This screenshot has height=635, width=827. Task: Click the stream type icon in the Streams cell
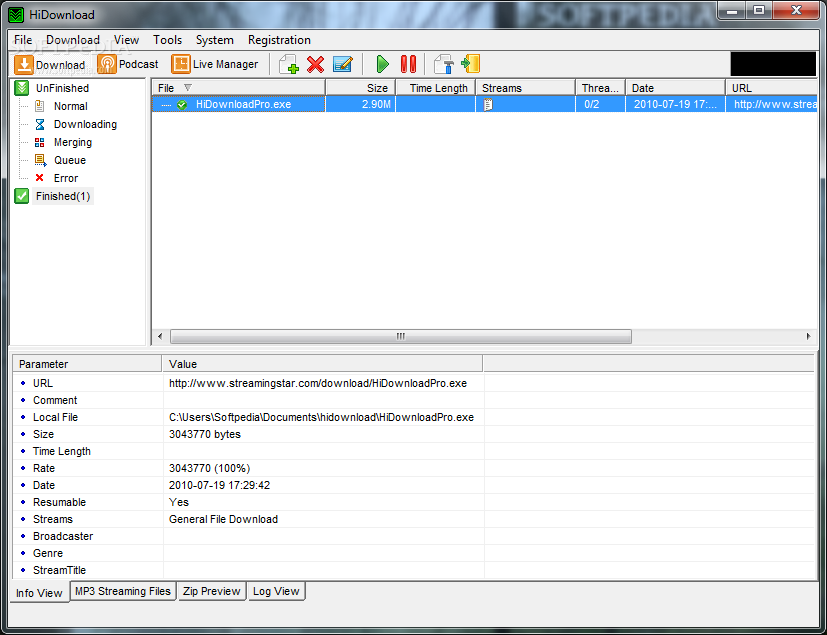pos(488,104)
